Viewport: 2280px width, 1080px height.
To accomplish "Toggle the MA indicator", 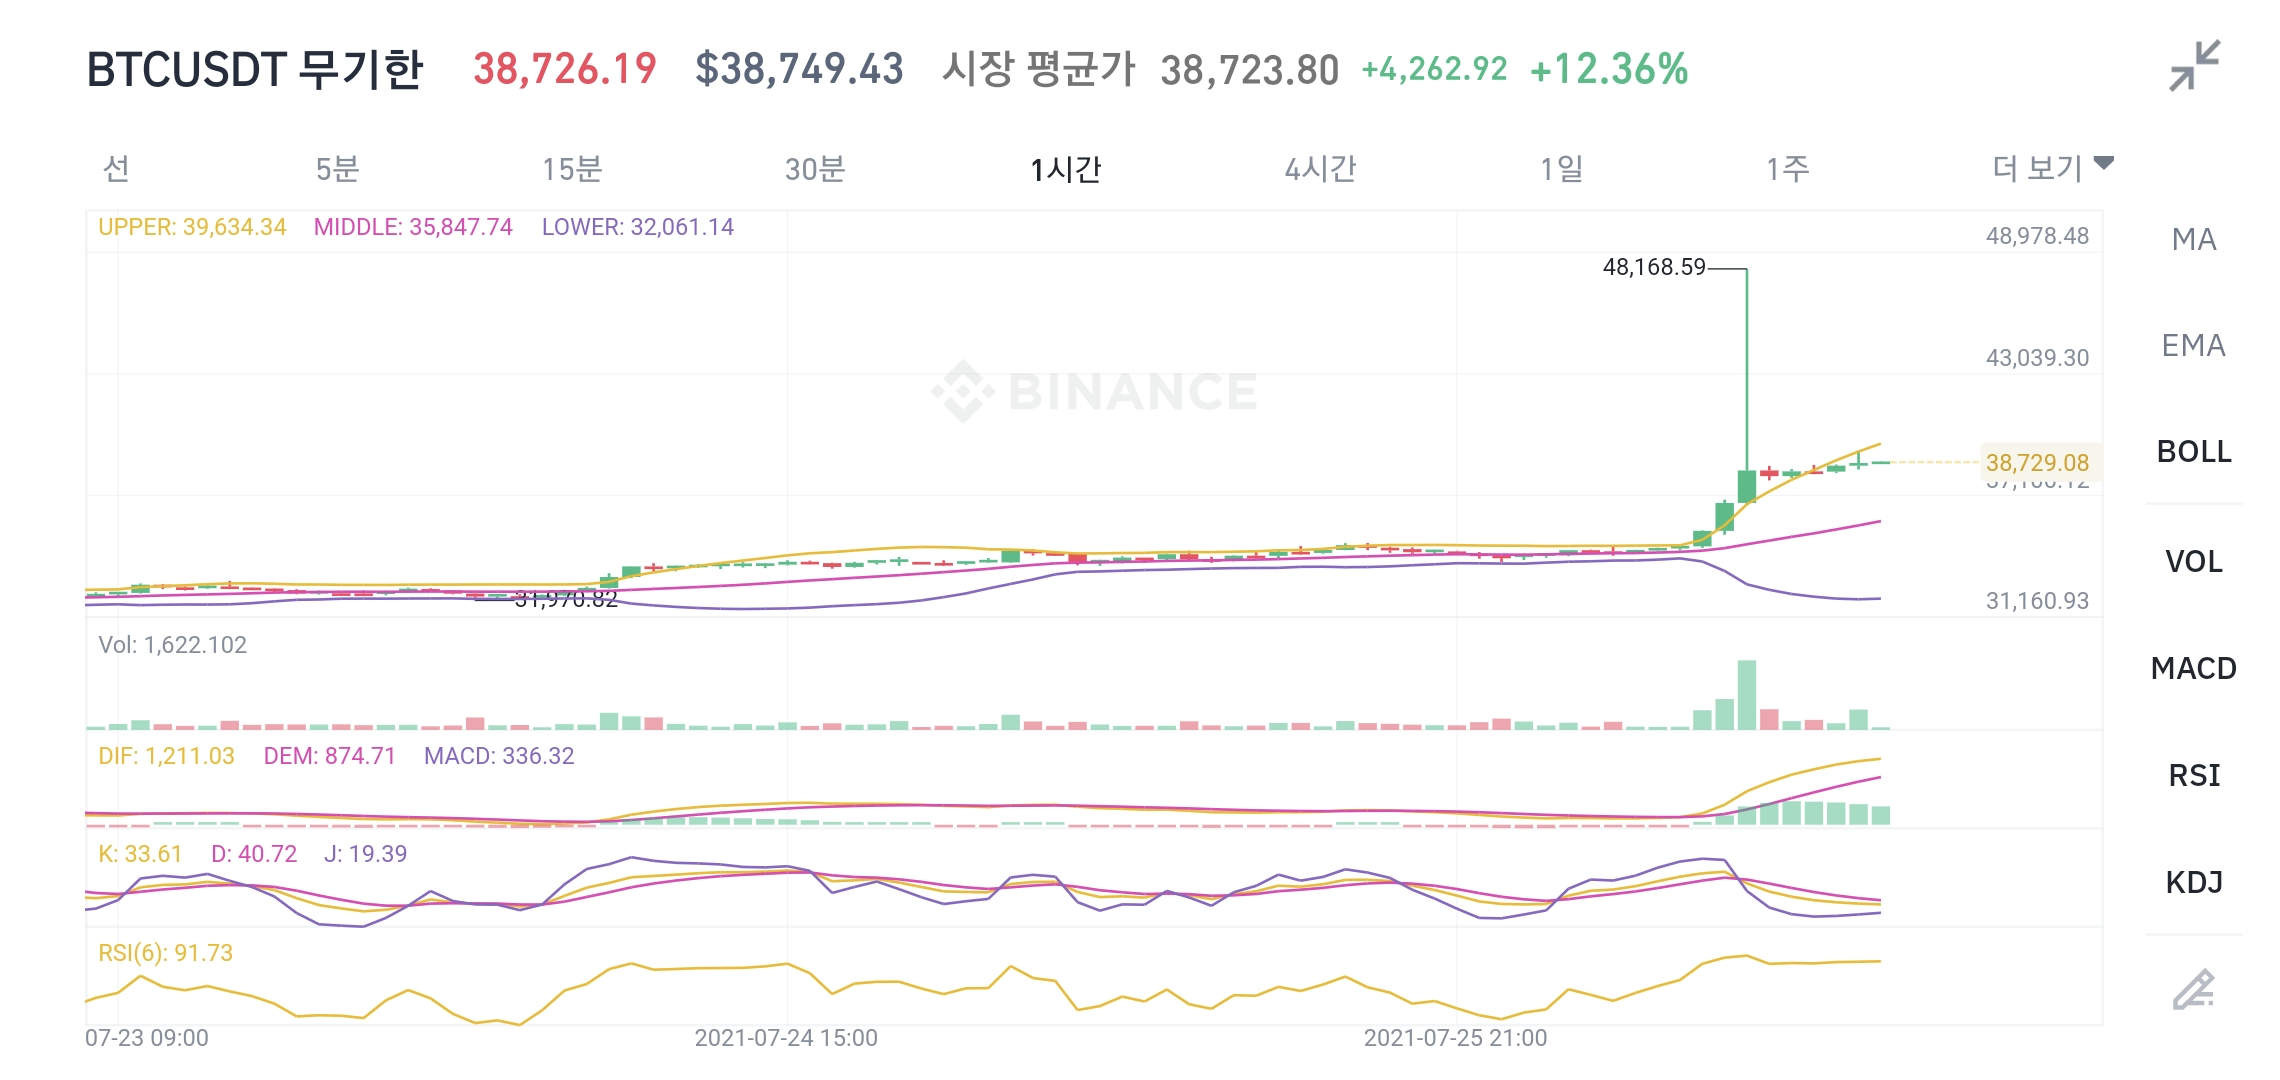I will pyautogui.click(x=2194, y=240).
